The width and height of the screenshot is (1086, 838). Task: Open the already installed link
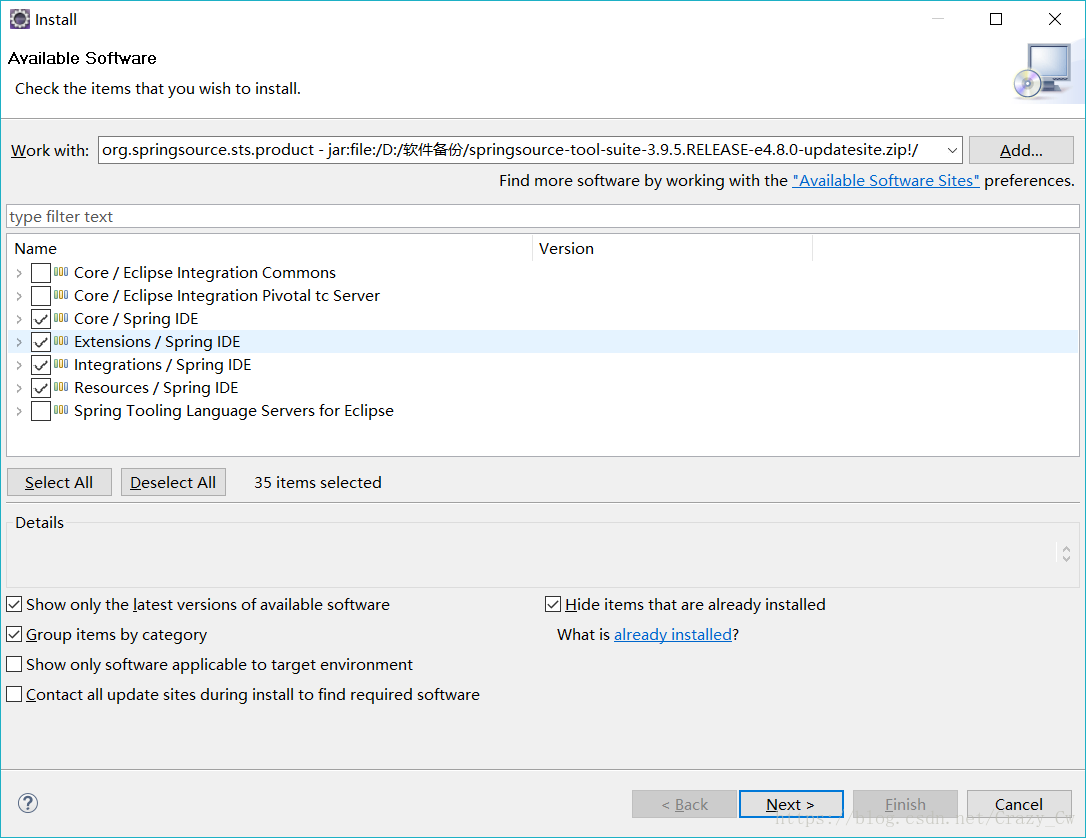pyautogui.click(x=673, y=634)
